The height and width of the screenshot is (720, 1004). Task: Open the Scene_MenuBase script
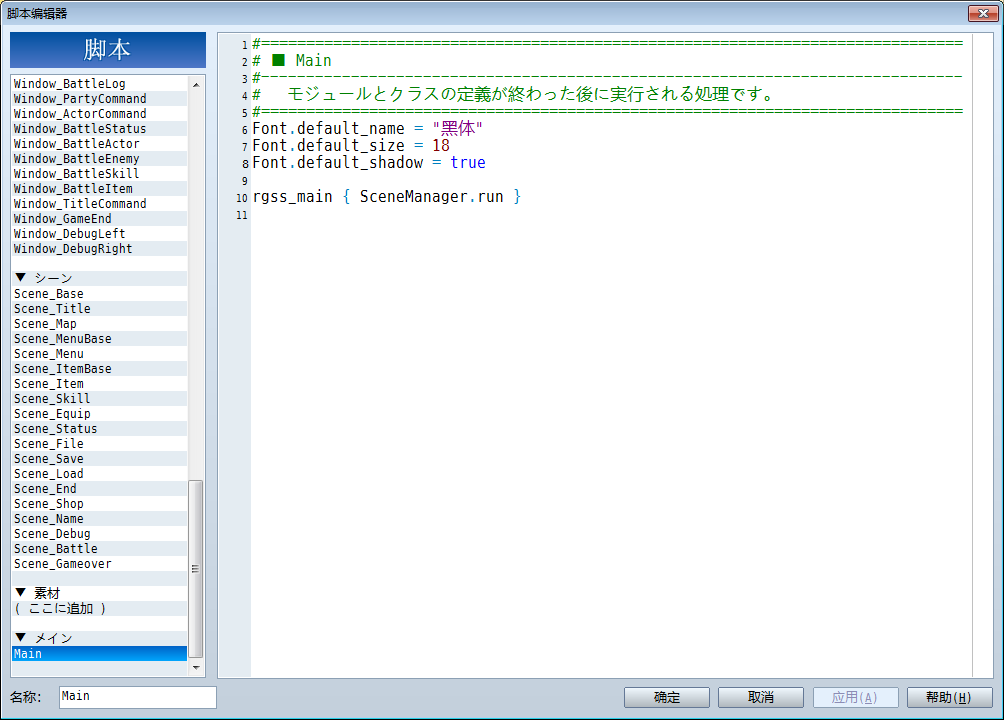click(99, 339)
